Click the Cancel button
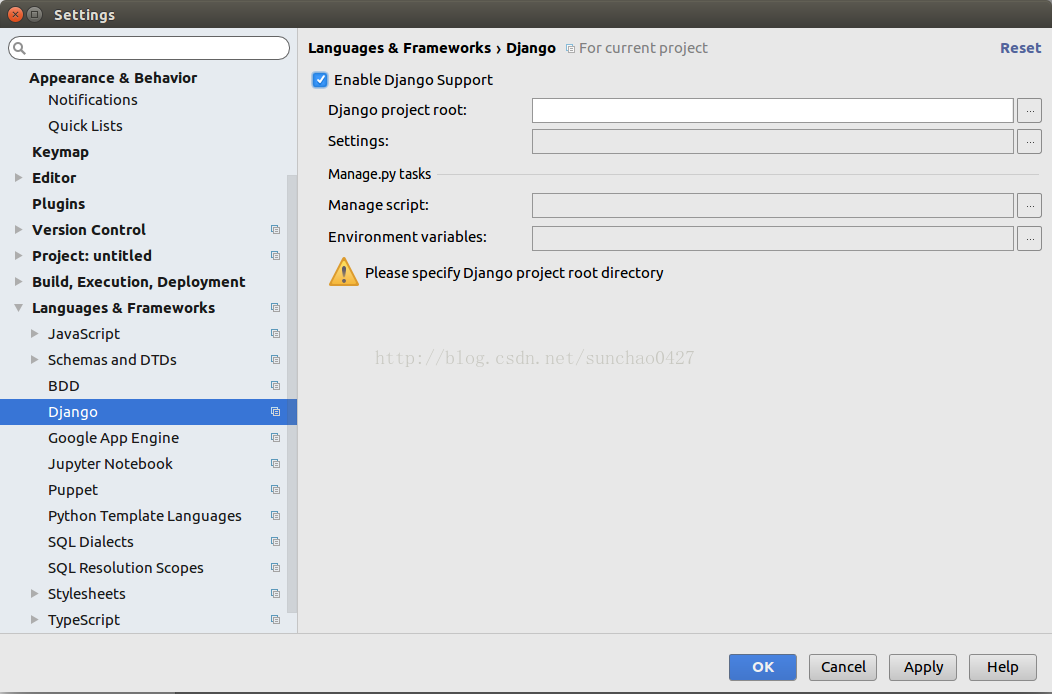Screen dimensions: 1052x694 click(x=843, y=667)
